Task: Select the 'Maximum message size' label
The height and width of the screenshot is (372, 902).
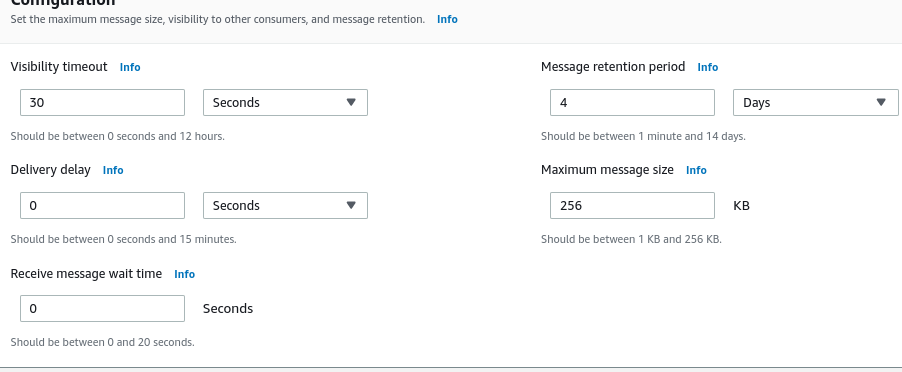Action: (607, 170)
